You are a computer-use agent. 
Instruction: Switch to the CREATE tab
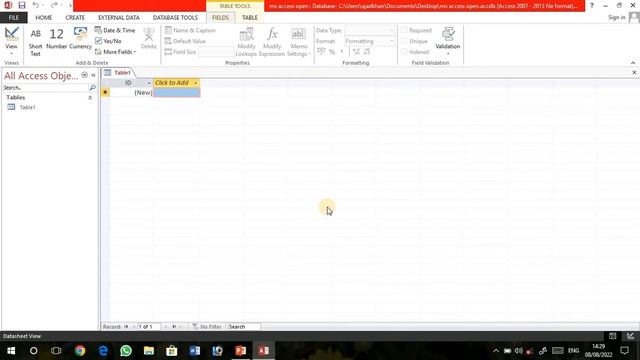[x=75, y=18]
